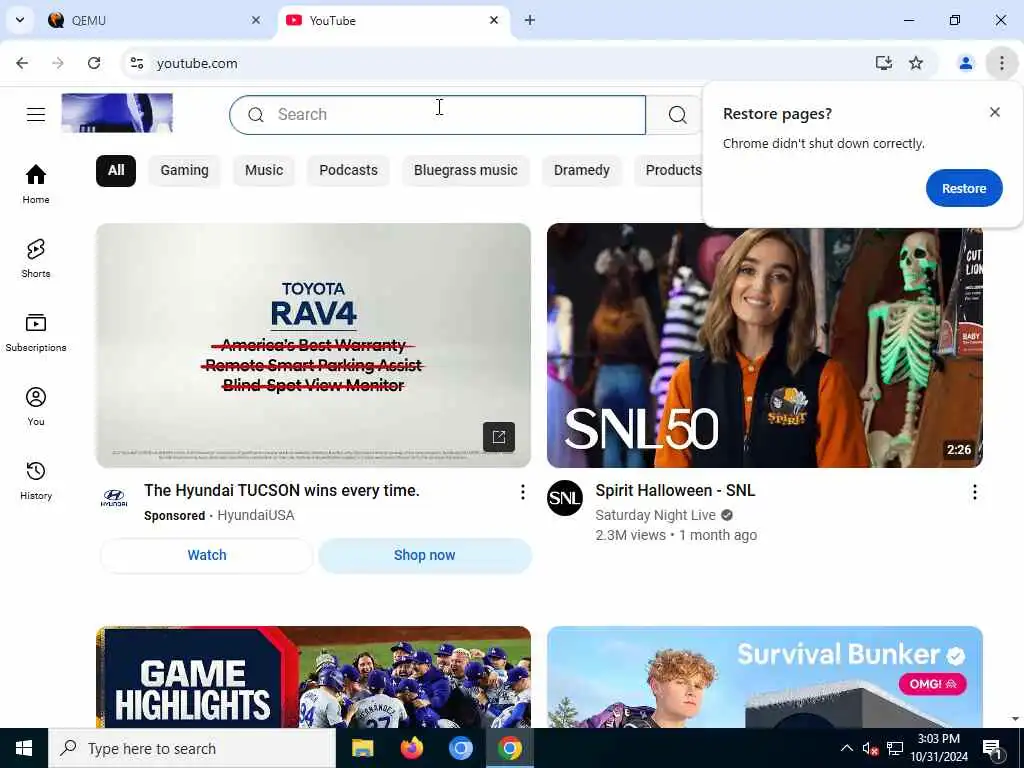Screen dimensions: 1024x768
Task: Select the YouTube tab
Action: coord(392,21)
